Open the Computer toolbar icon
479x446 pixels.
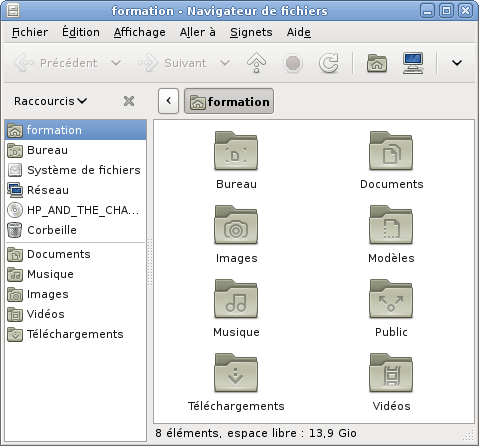coord(413,63)
